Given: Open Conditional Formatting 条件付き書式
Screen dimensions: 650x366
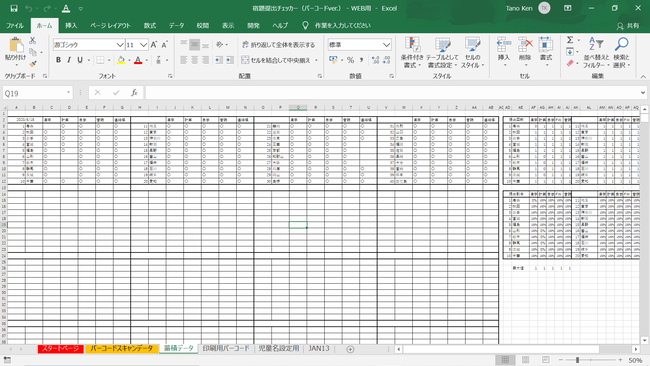Looking at the screenshot, I should (412, 53).
